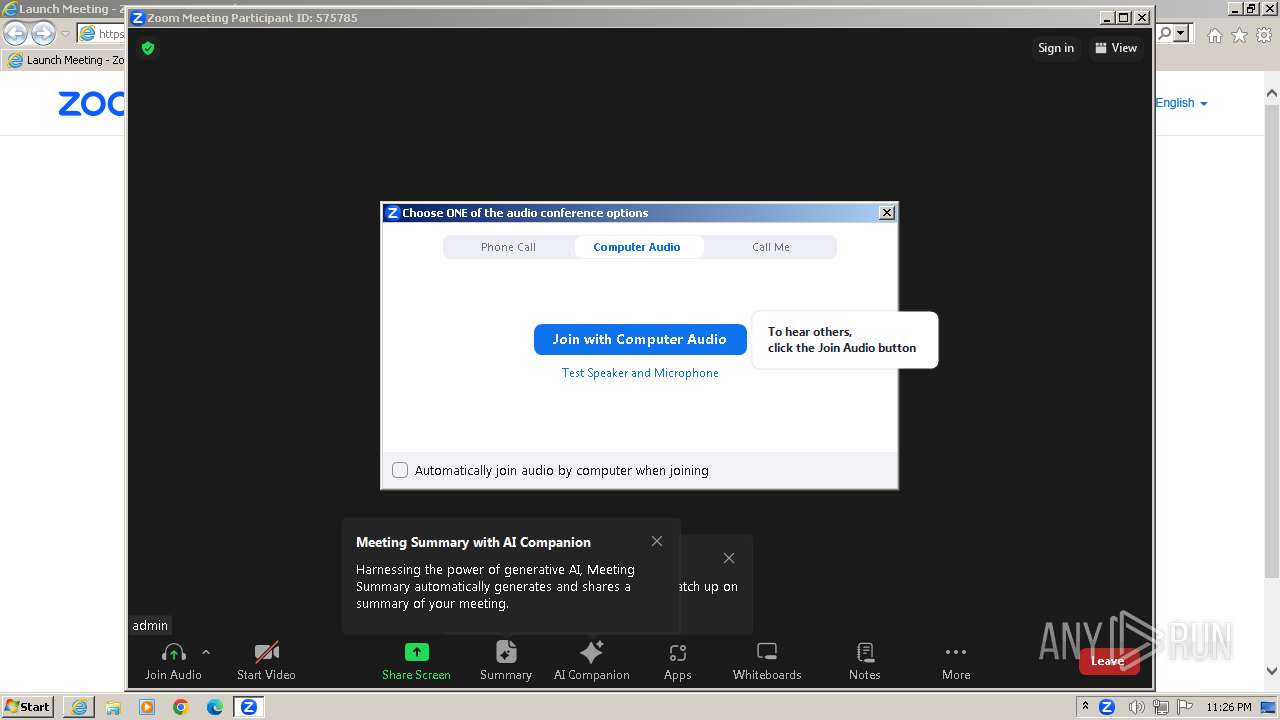Click Sign in at top right
Screen dimensions: 1280x720
point(1056,48)
